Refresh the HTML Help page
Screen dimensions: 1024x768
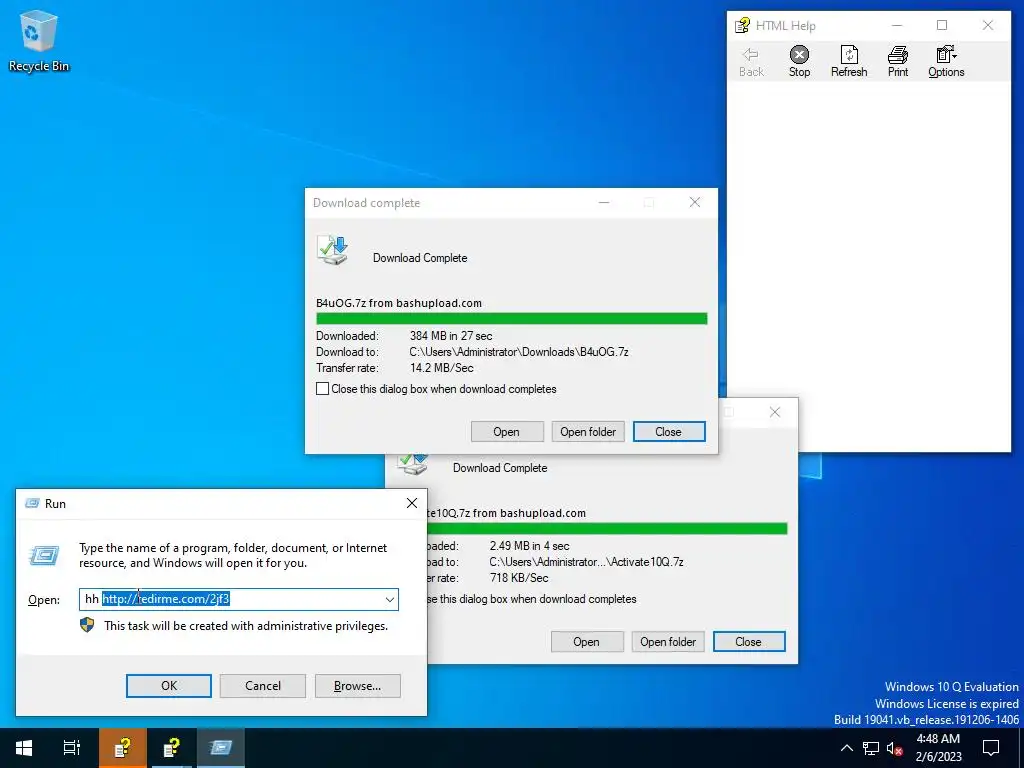click(849, 62)
